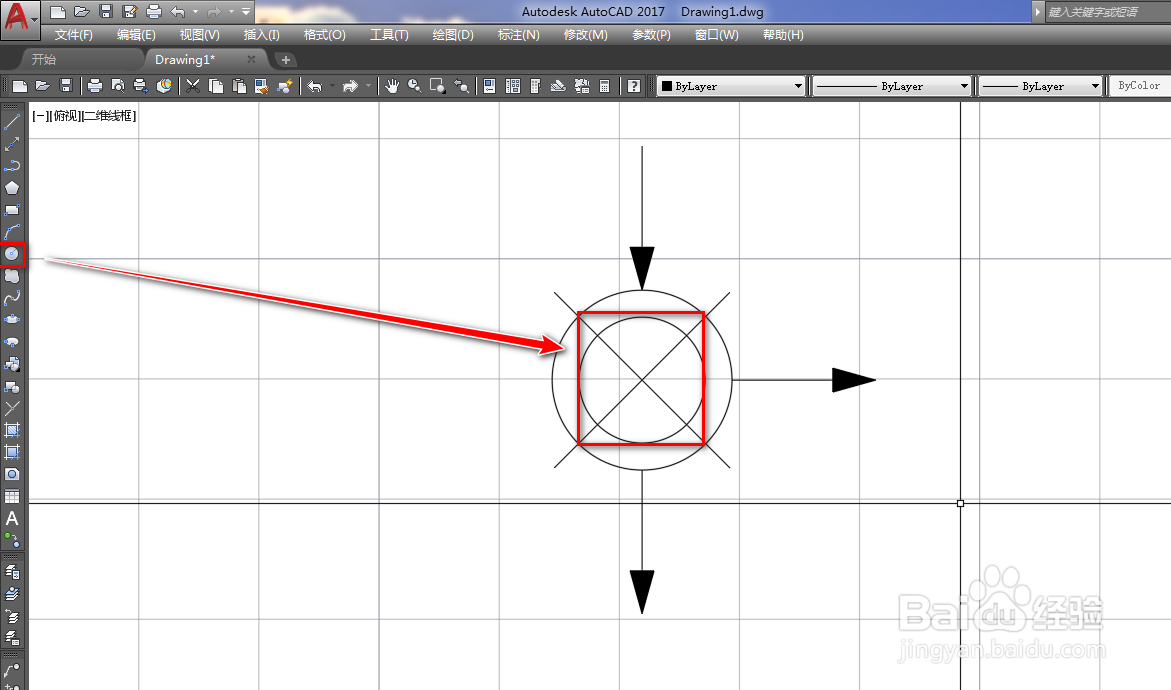Select the Point tool

12,408
